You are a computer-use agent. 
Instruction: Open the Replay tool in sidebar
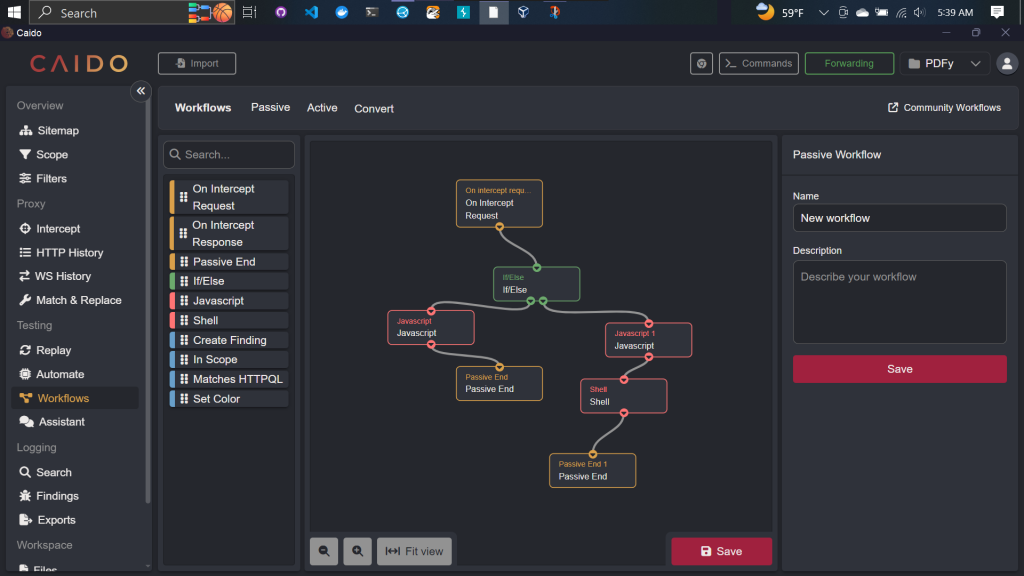(x=53, y=350)
